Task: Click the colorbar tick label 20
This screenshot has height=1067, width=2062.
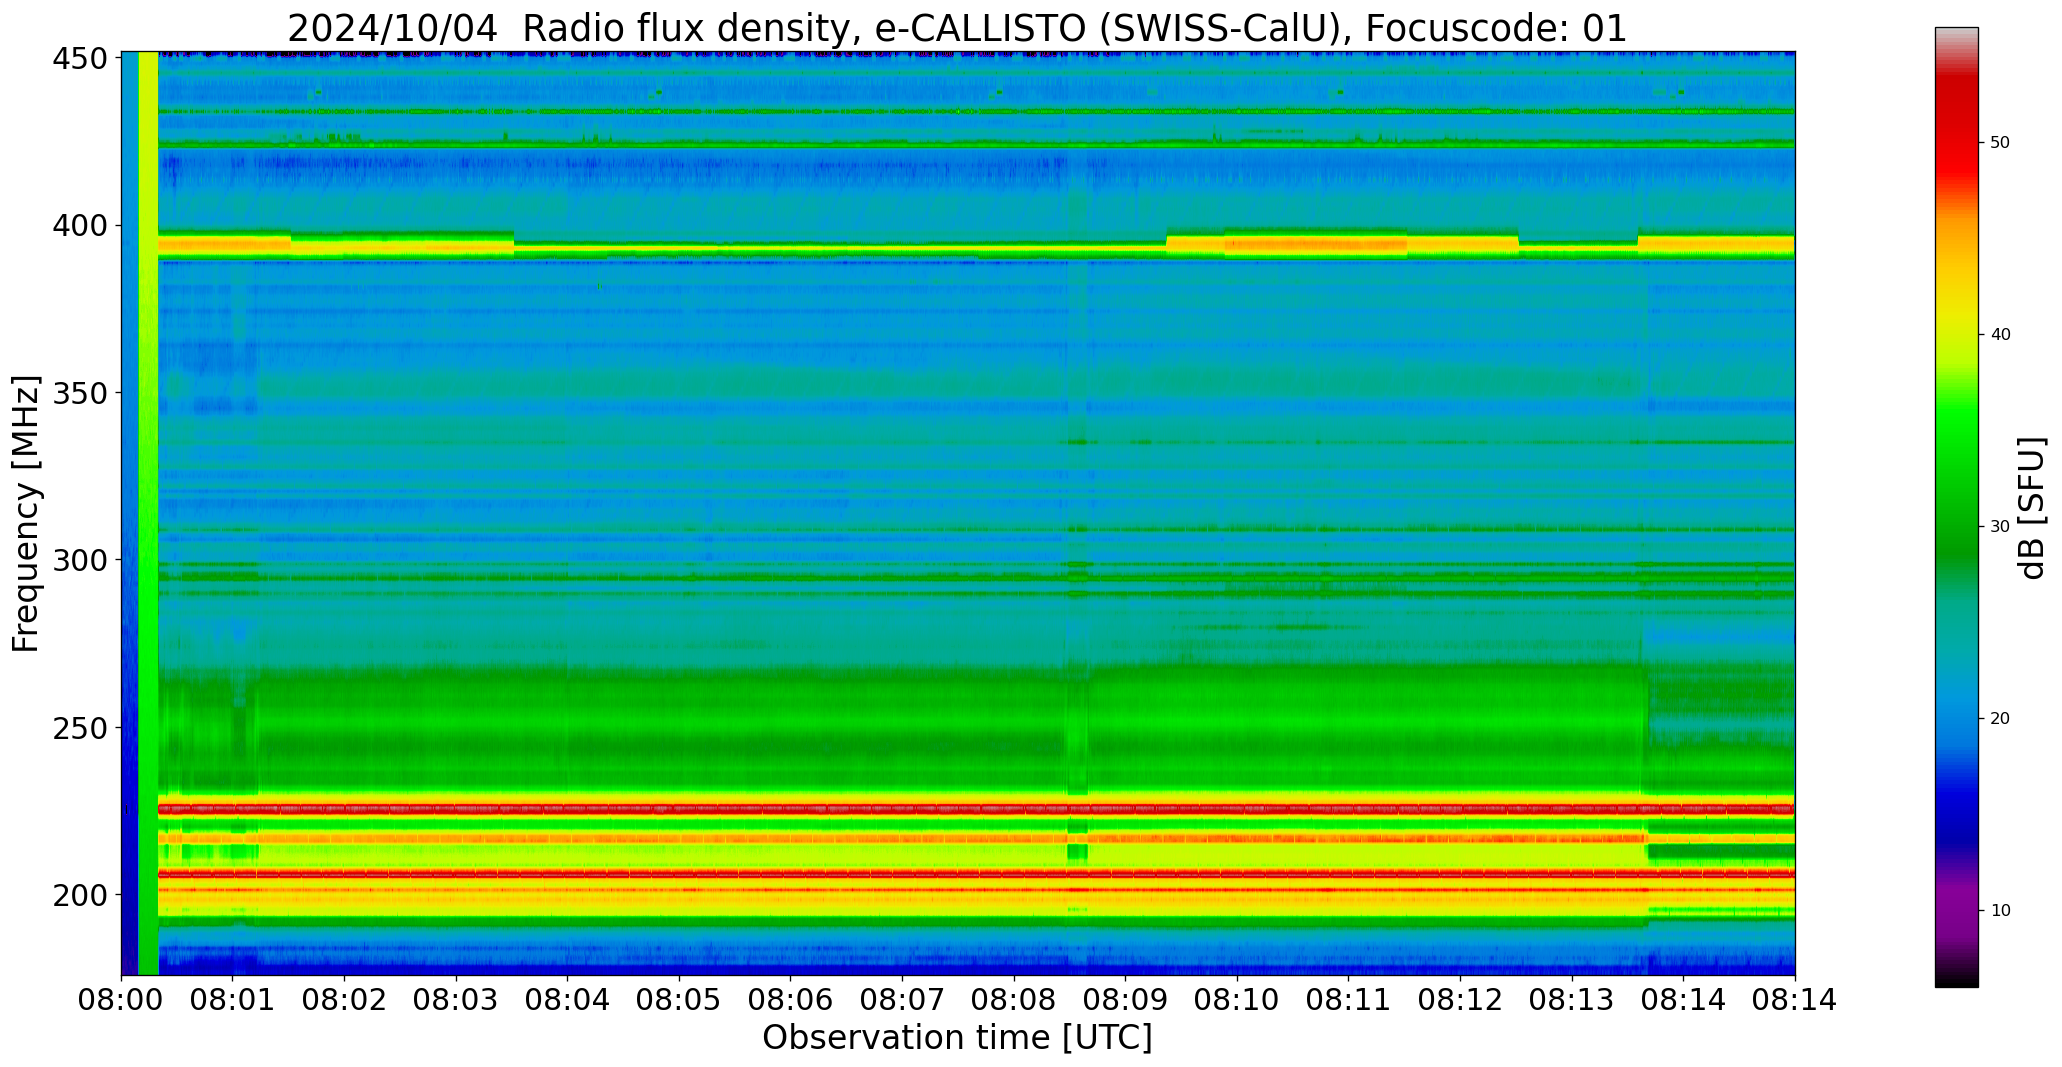Action: 1999,719
